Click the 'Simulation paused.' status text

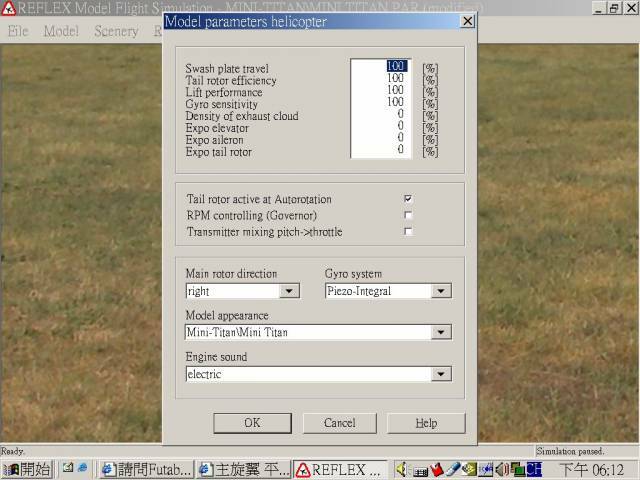click(570, 451)
